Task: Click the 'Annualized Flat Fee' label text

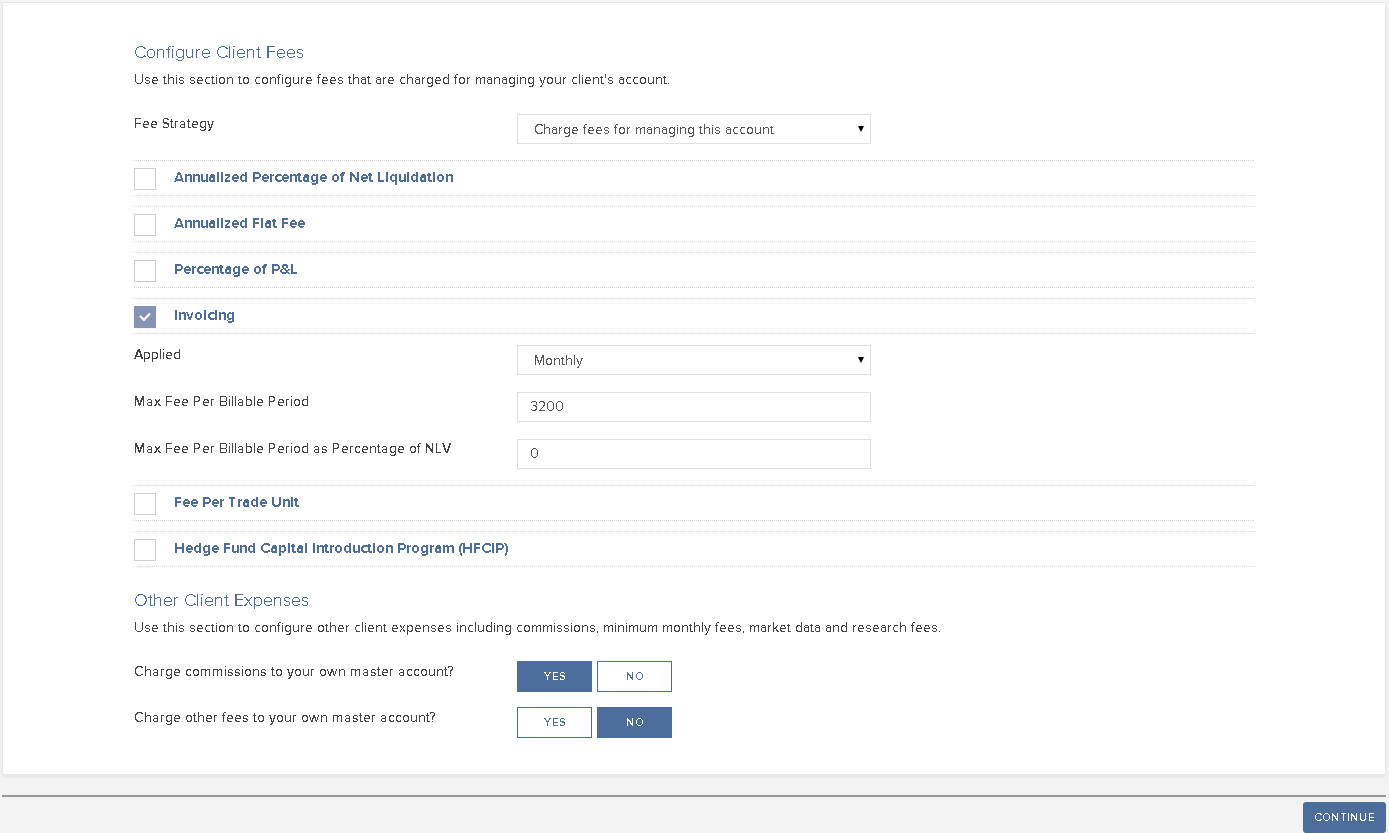Action: (x=239, y=223)
